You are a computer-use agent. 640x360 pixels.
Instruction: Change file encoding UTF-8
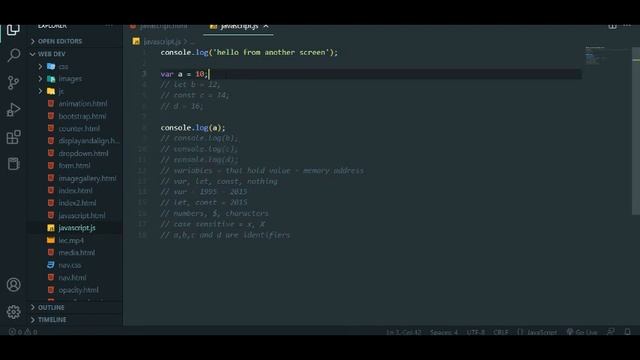tap(476, 332)
